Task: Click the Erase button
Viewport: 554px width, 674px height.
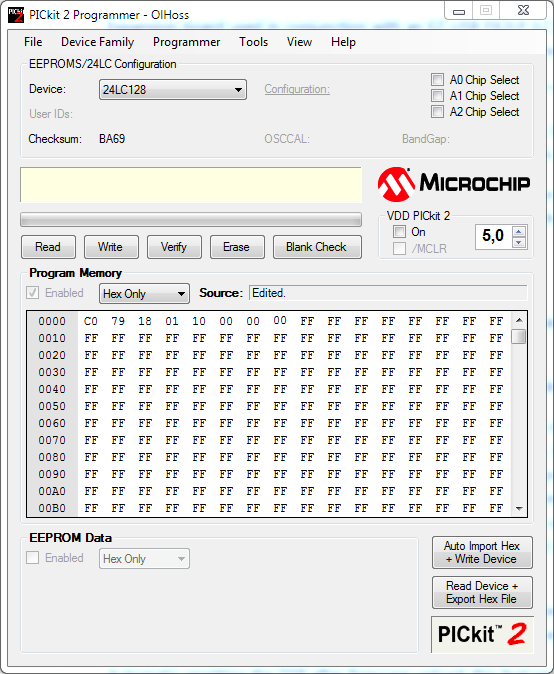Action: pos(237,247)
